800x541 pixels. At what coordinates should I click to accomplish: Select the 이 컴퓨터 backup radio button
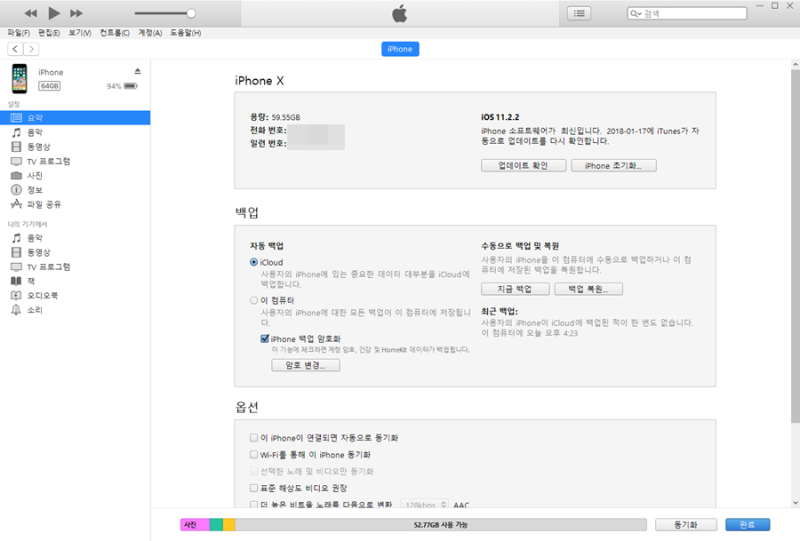click(254, 300)
